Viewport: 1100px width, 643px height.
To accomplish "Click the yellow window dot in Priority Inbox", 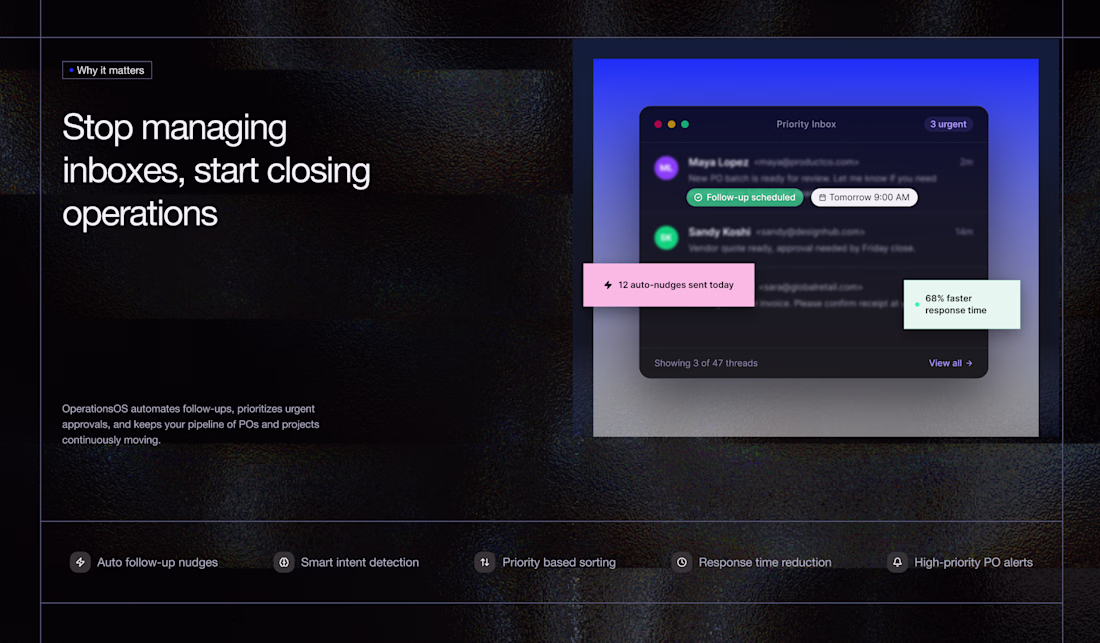I will pyautogui.click(x=671, y=124).
